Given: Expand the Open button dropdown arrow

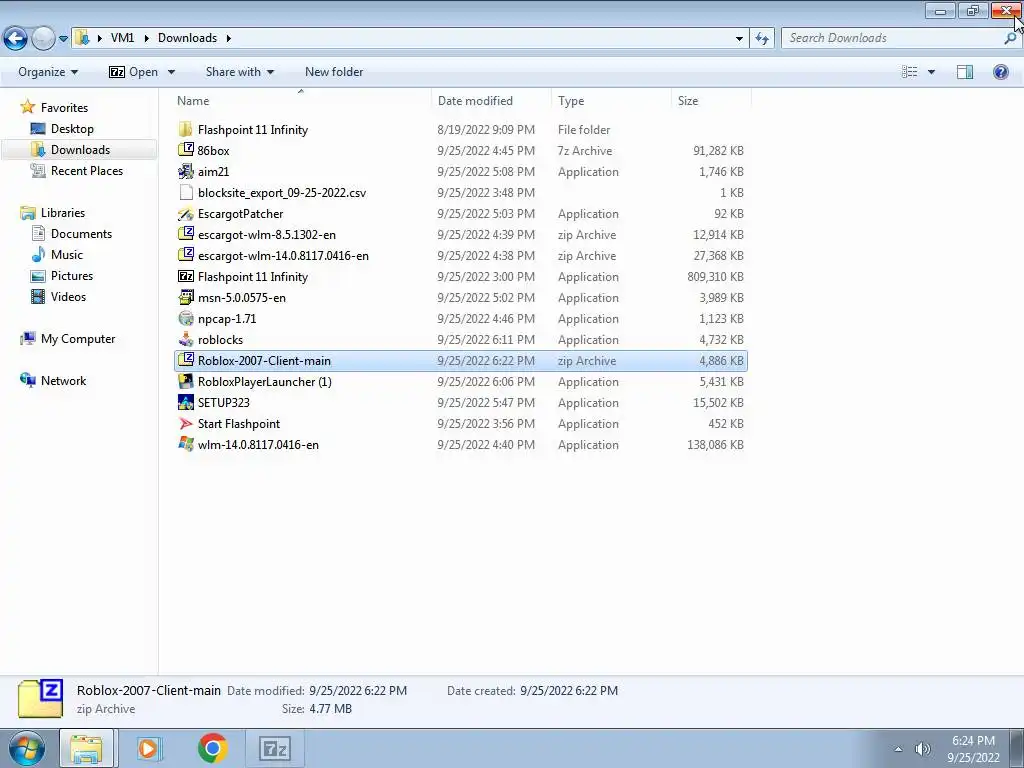Looking at the screenshot, I should [171, 72].
